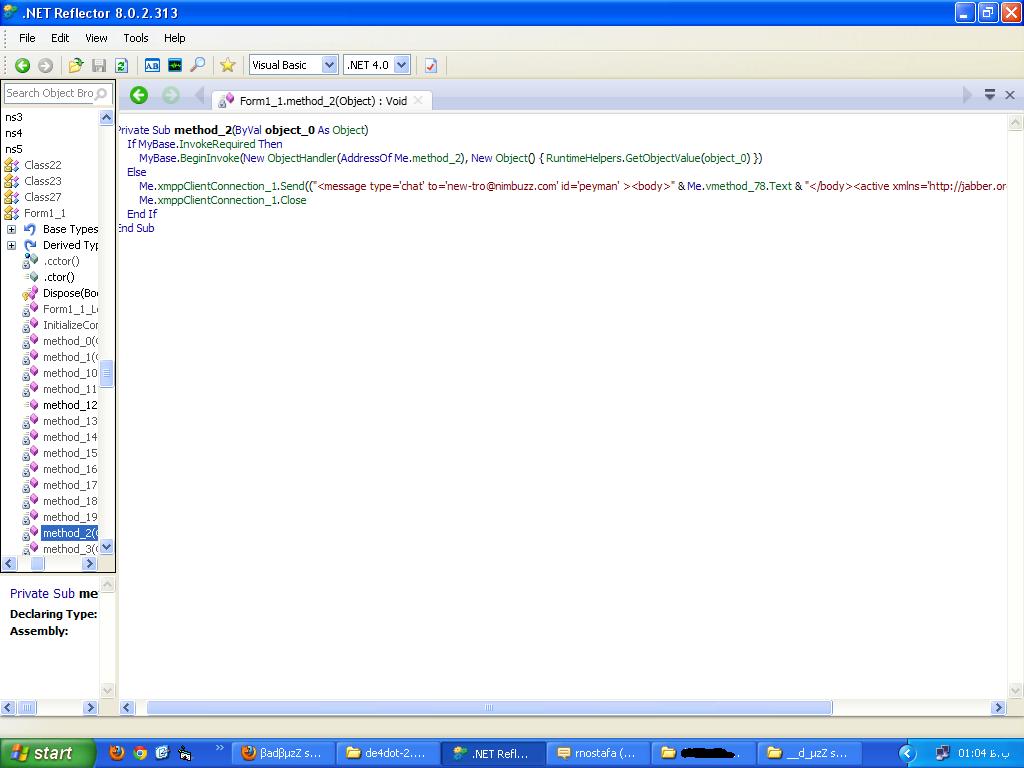This screenshot has width=1024, height=768.
Task: Open the Tools menu
Action: click(x=136, y=38)
